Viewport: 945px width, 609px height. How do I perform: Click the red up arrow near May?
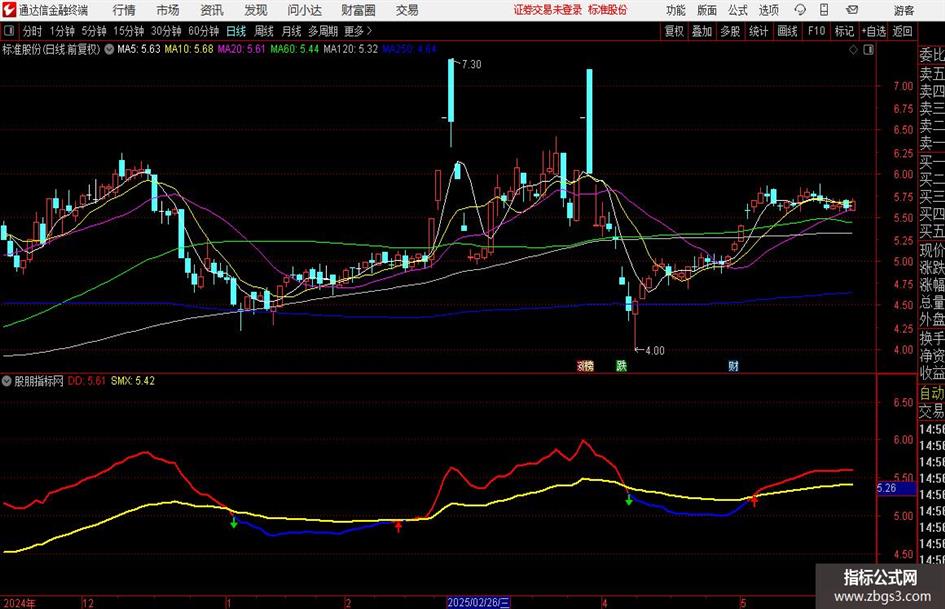(753, 501)
